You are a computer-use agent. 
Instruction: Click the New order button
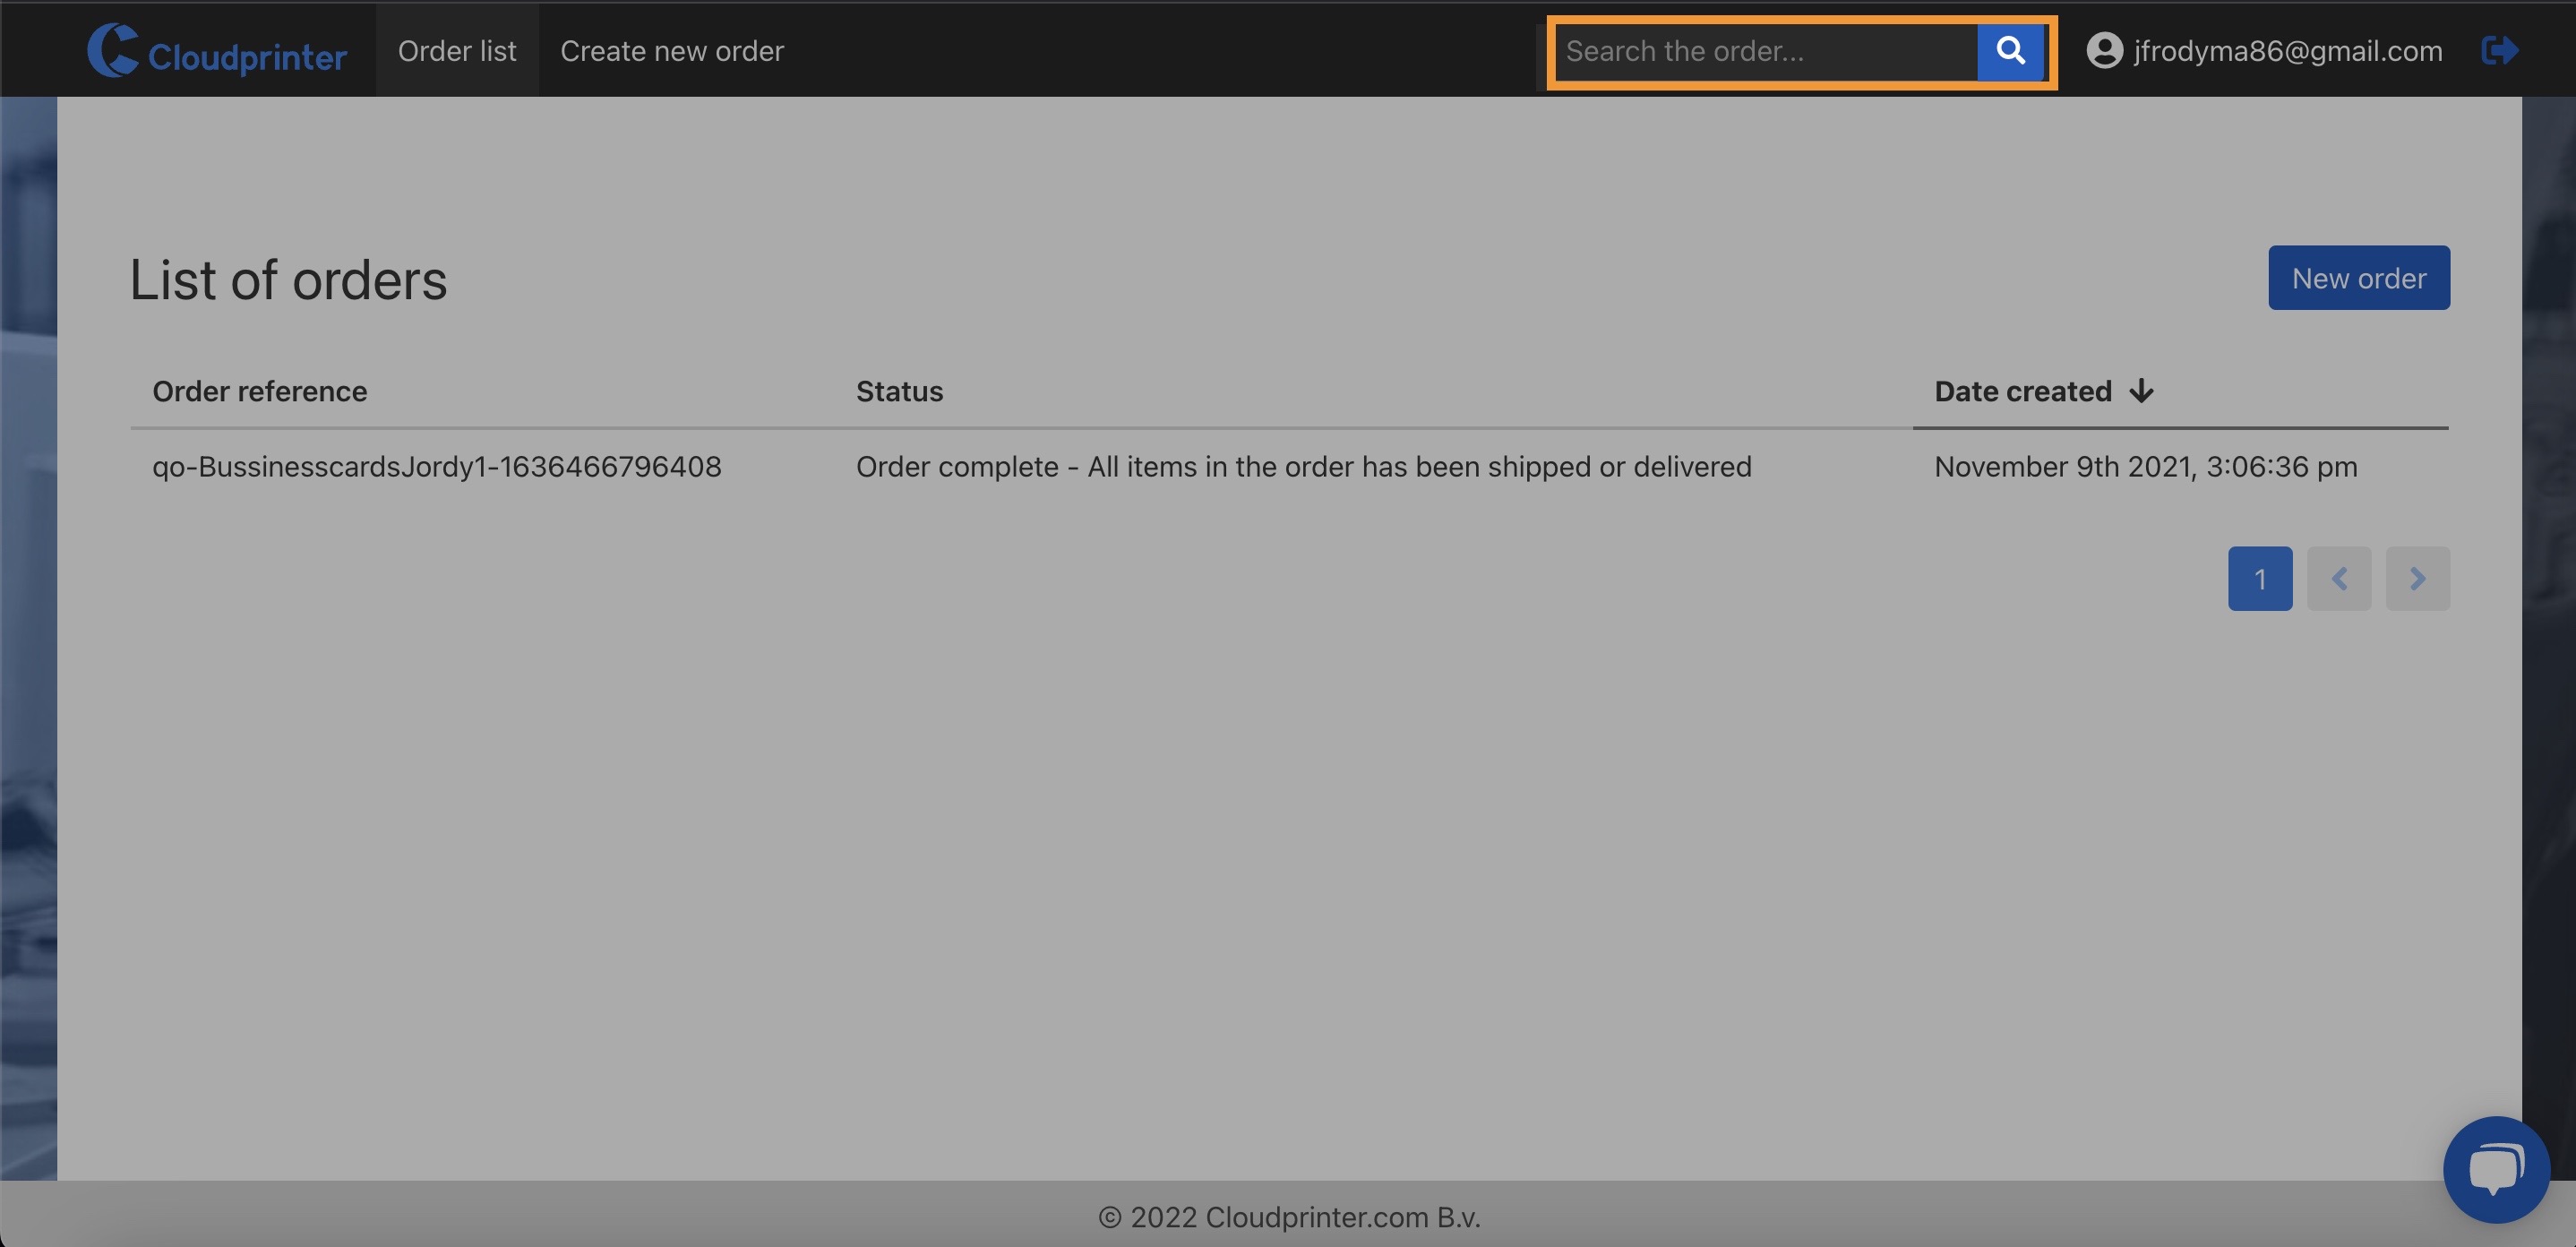pos(2358,278)
